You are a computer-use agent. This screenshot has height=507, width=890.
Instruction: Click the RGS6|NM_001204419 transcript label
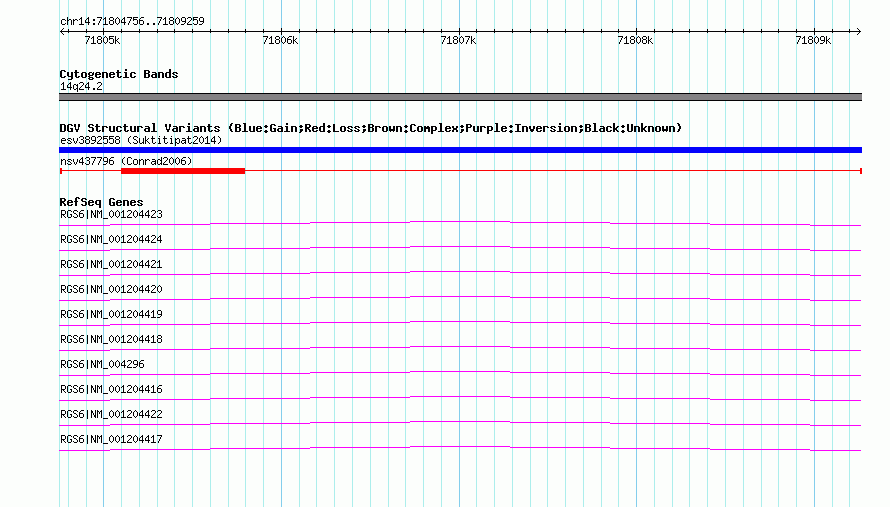(x=111, y=315)
